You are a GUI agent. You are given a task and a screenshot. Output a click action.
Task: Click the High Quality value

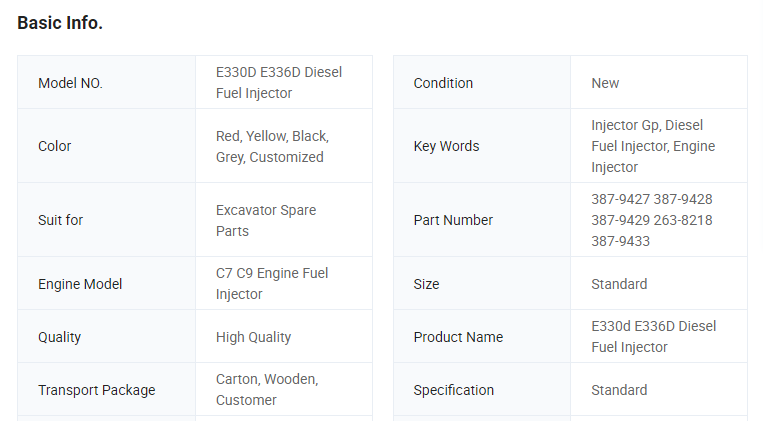(x=253, y=337)
